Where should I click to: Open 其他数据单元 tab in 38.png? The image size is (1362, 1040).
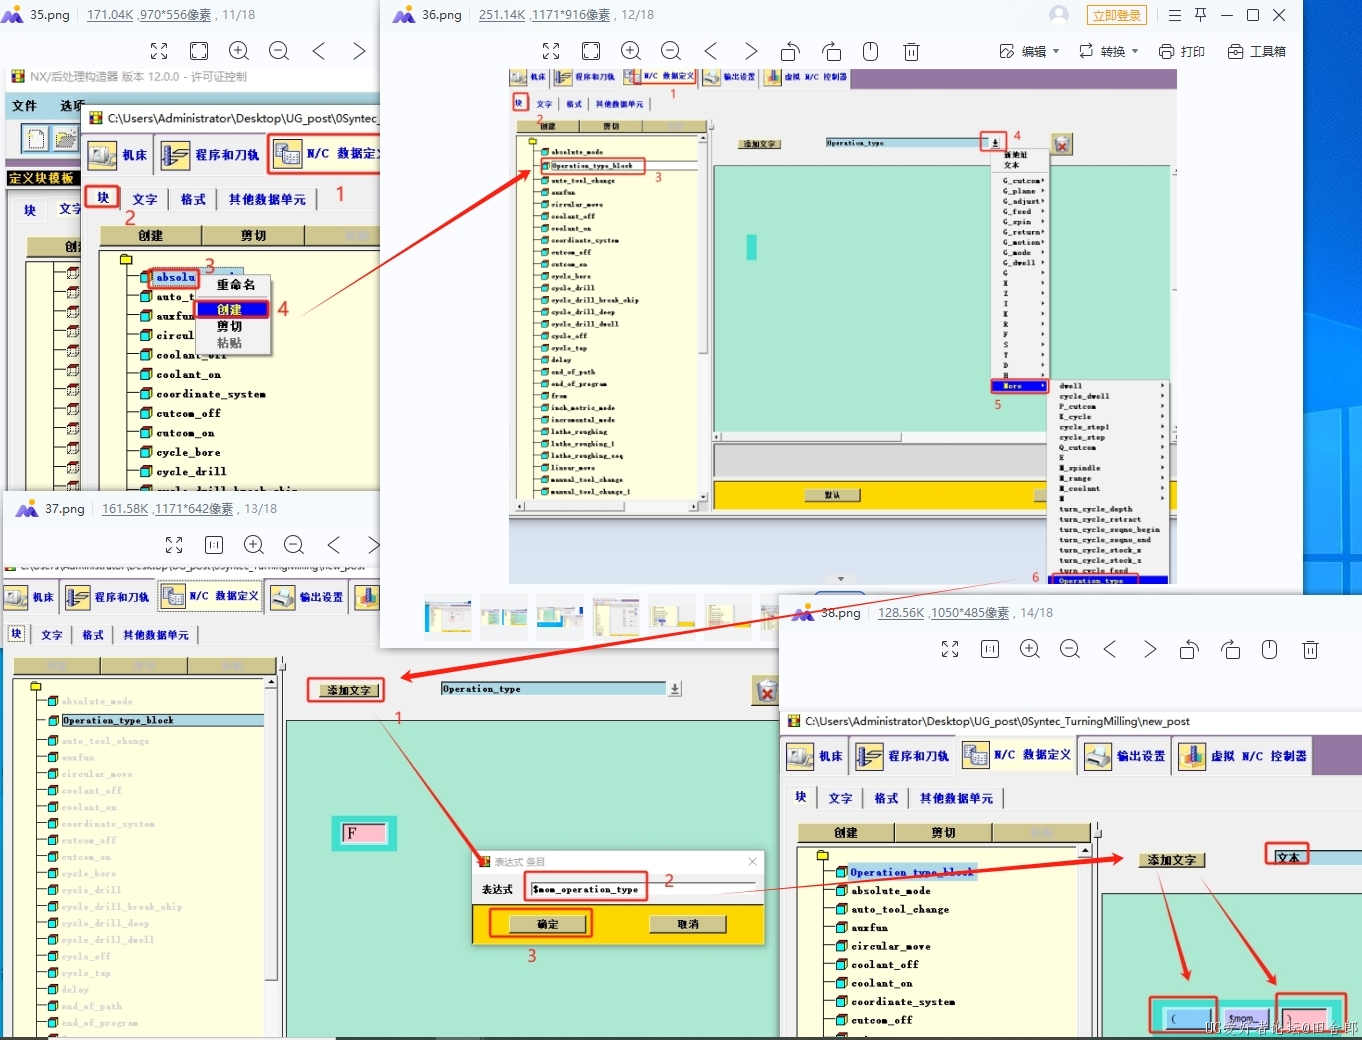(x=956, y=798)
